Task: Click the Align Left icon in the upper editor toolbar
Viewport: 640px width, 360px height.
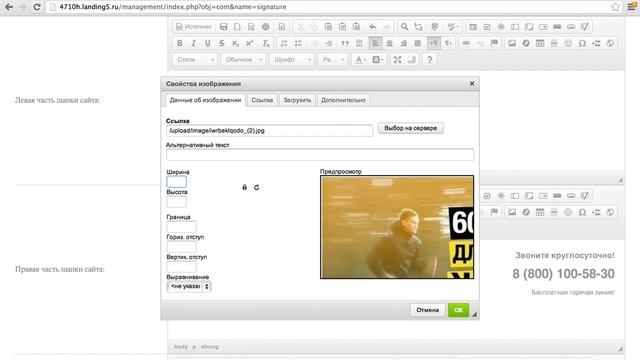Action: tap(375, 43)
